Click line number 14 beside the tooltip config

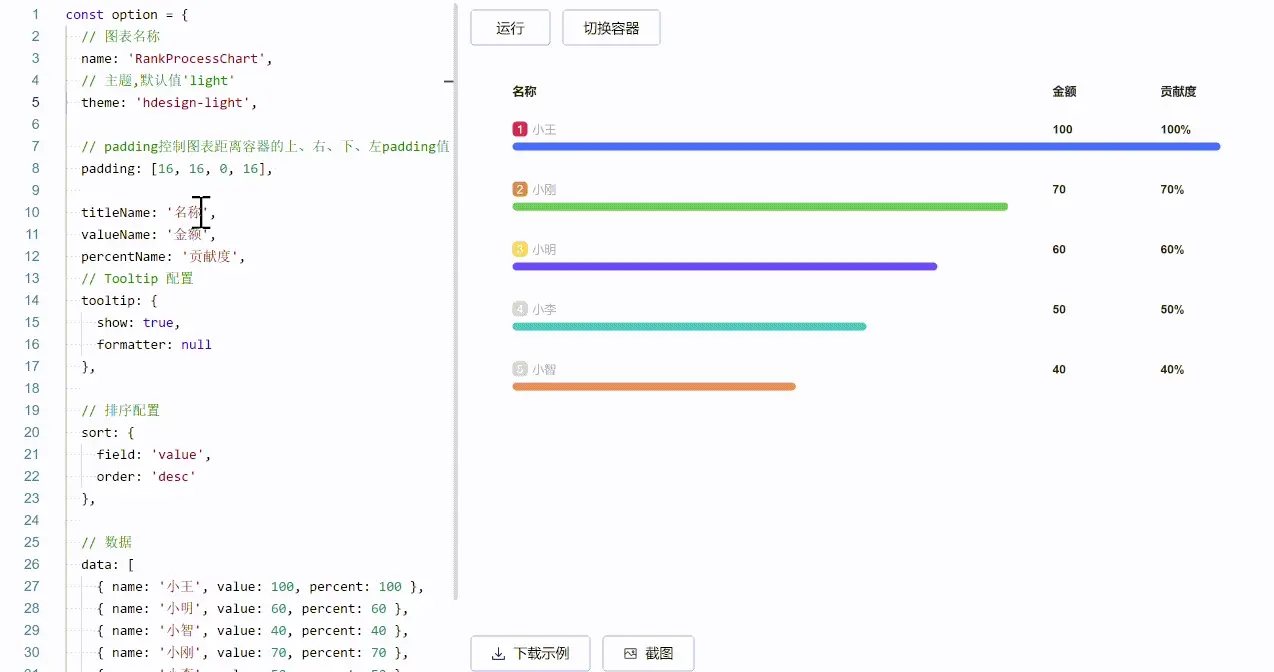[31, 300]
